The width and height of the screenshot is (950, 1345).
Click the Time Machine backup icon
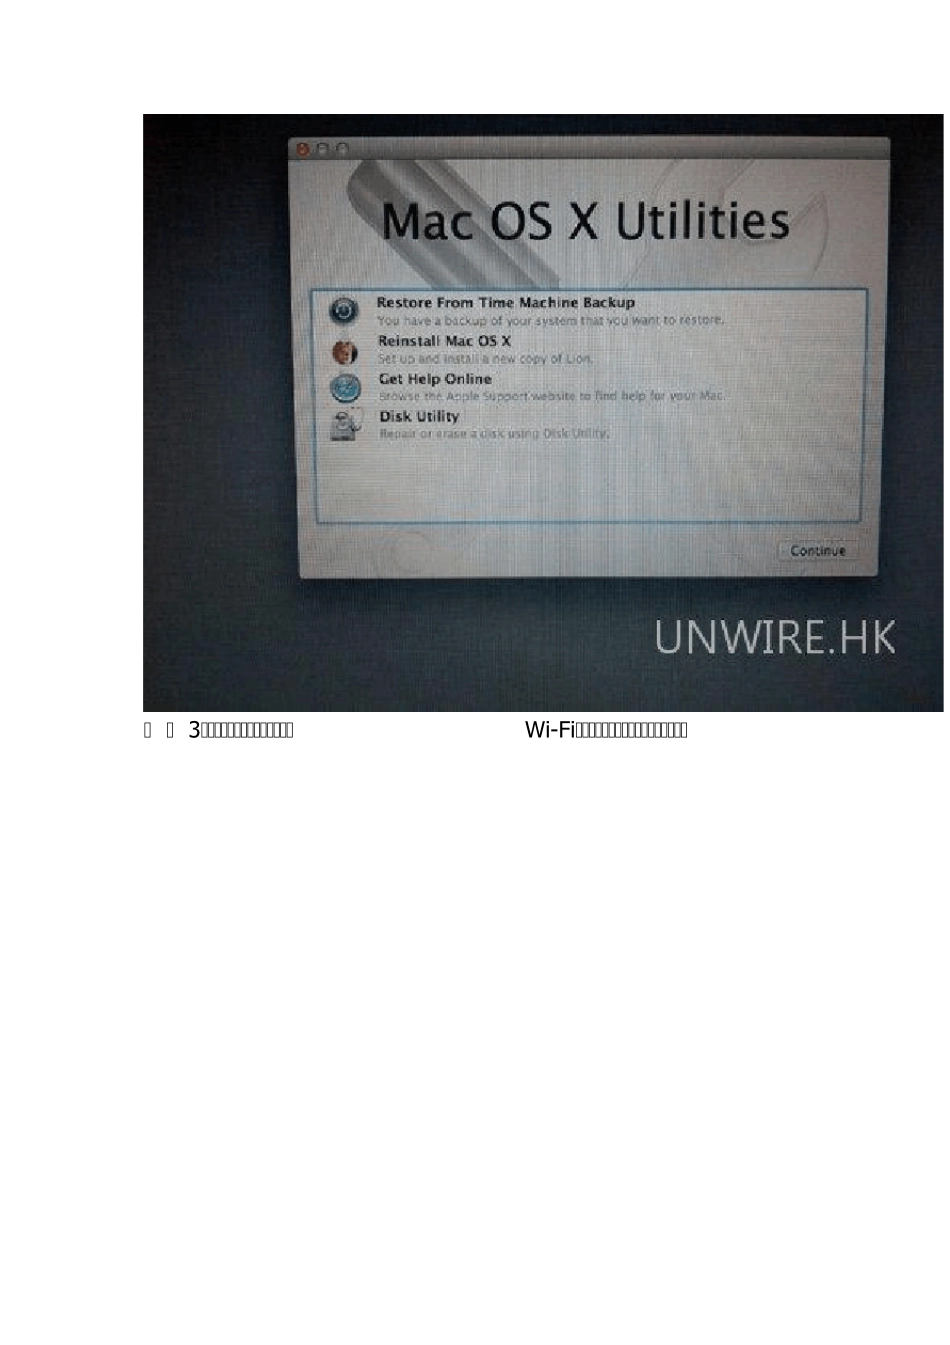[x=343, y=310]
